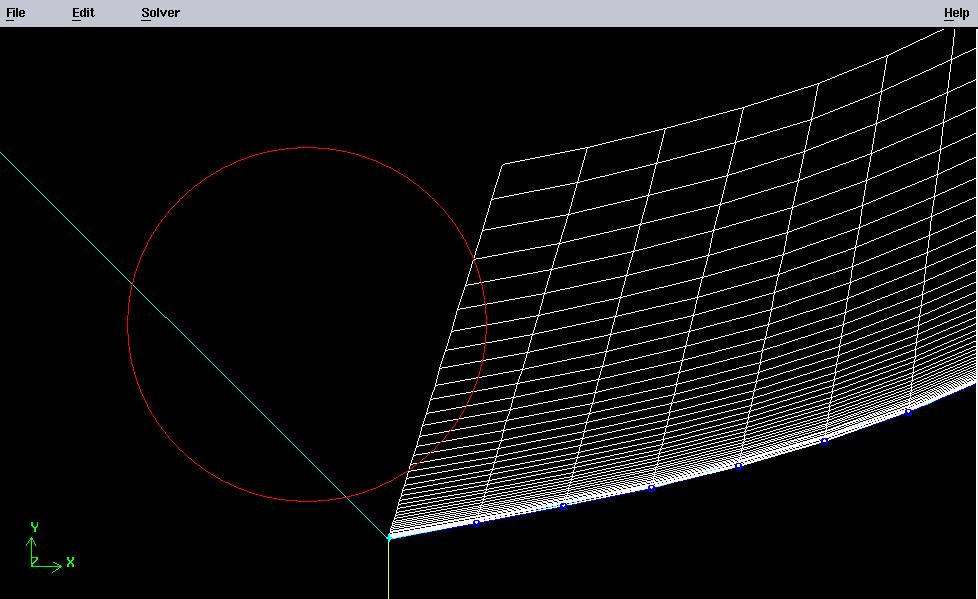Select the rightmost blue control point
Image resolution: width=978 pixels, height=599 pixels.
click(x=908, y=412)
